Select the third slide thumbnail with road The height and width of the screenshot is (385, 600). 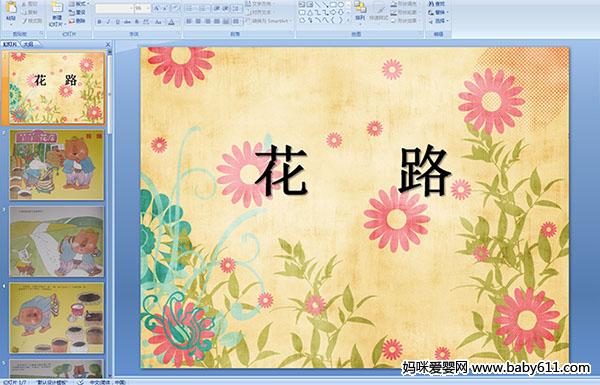57,241
